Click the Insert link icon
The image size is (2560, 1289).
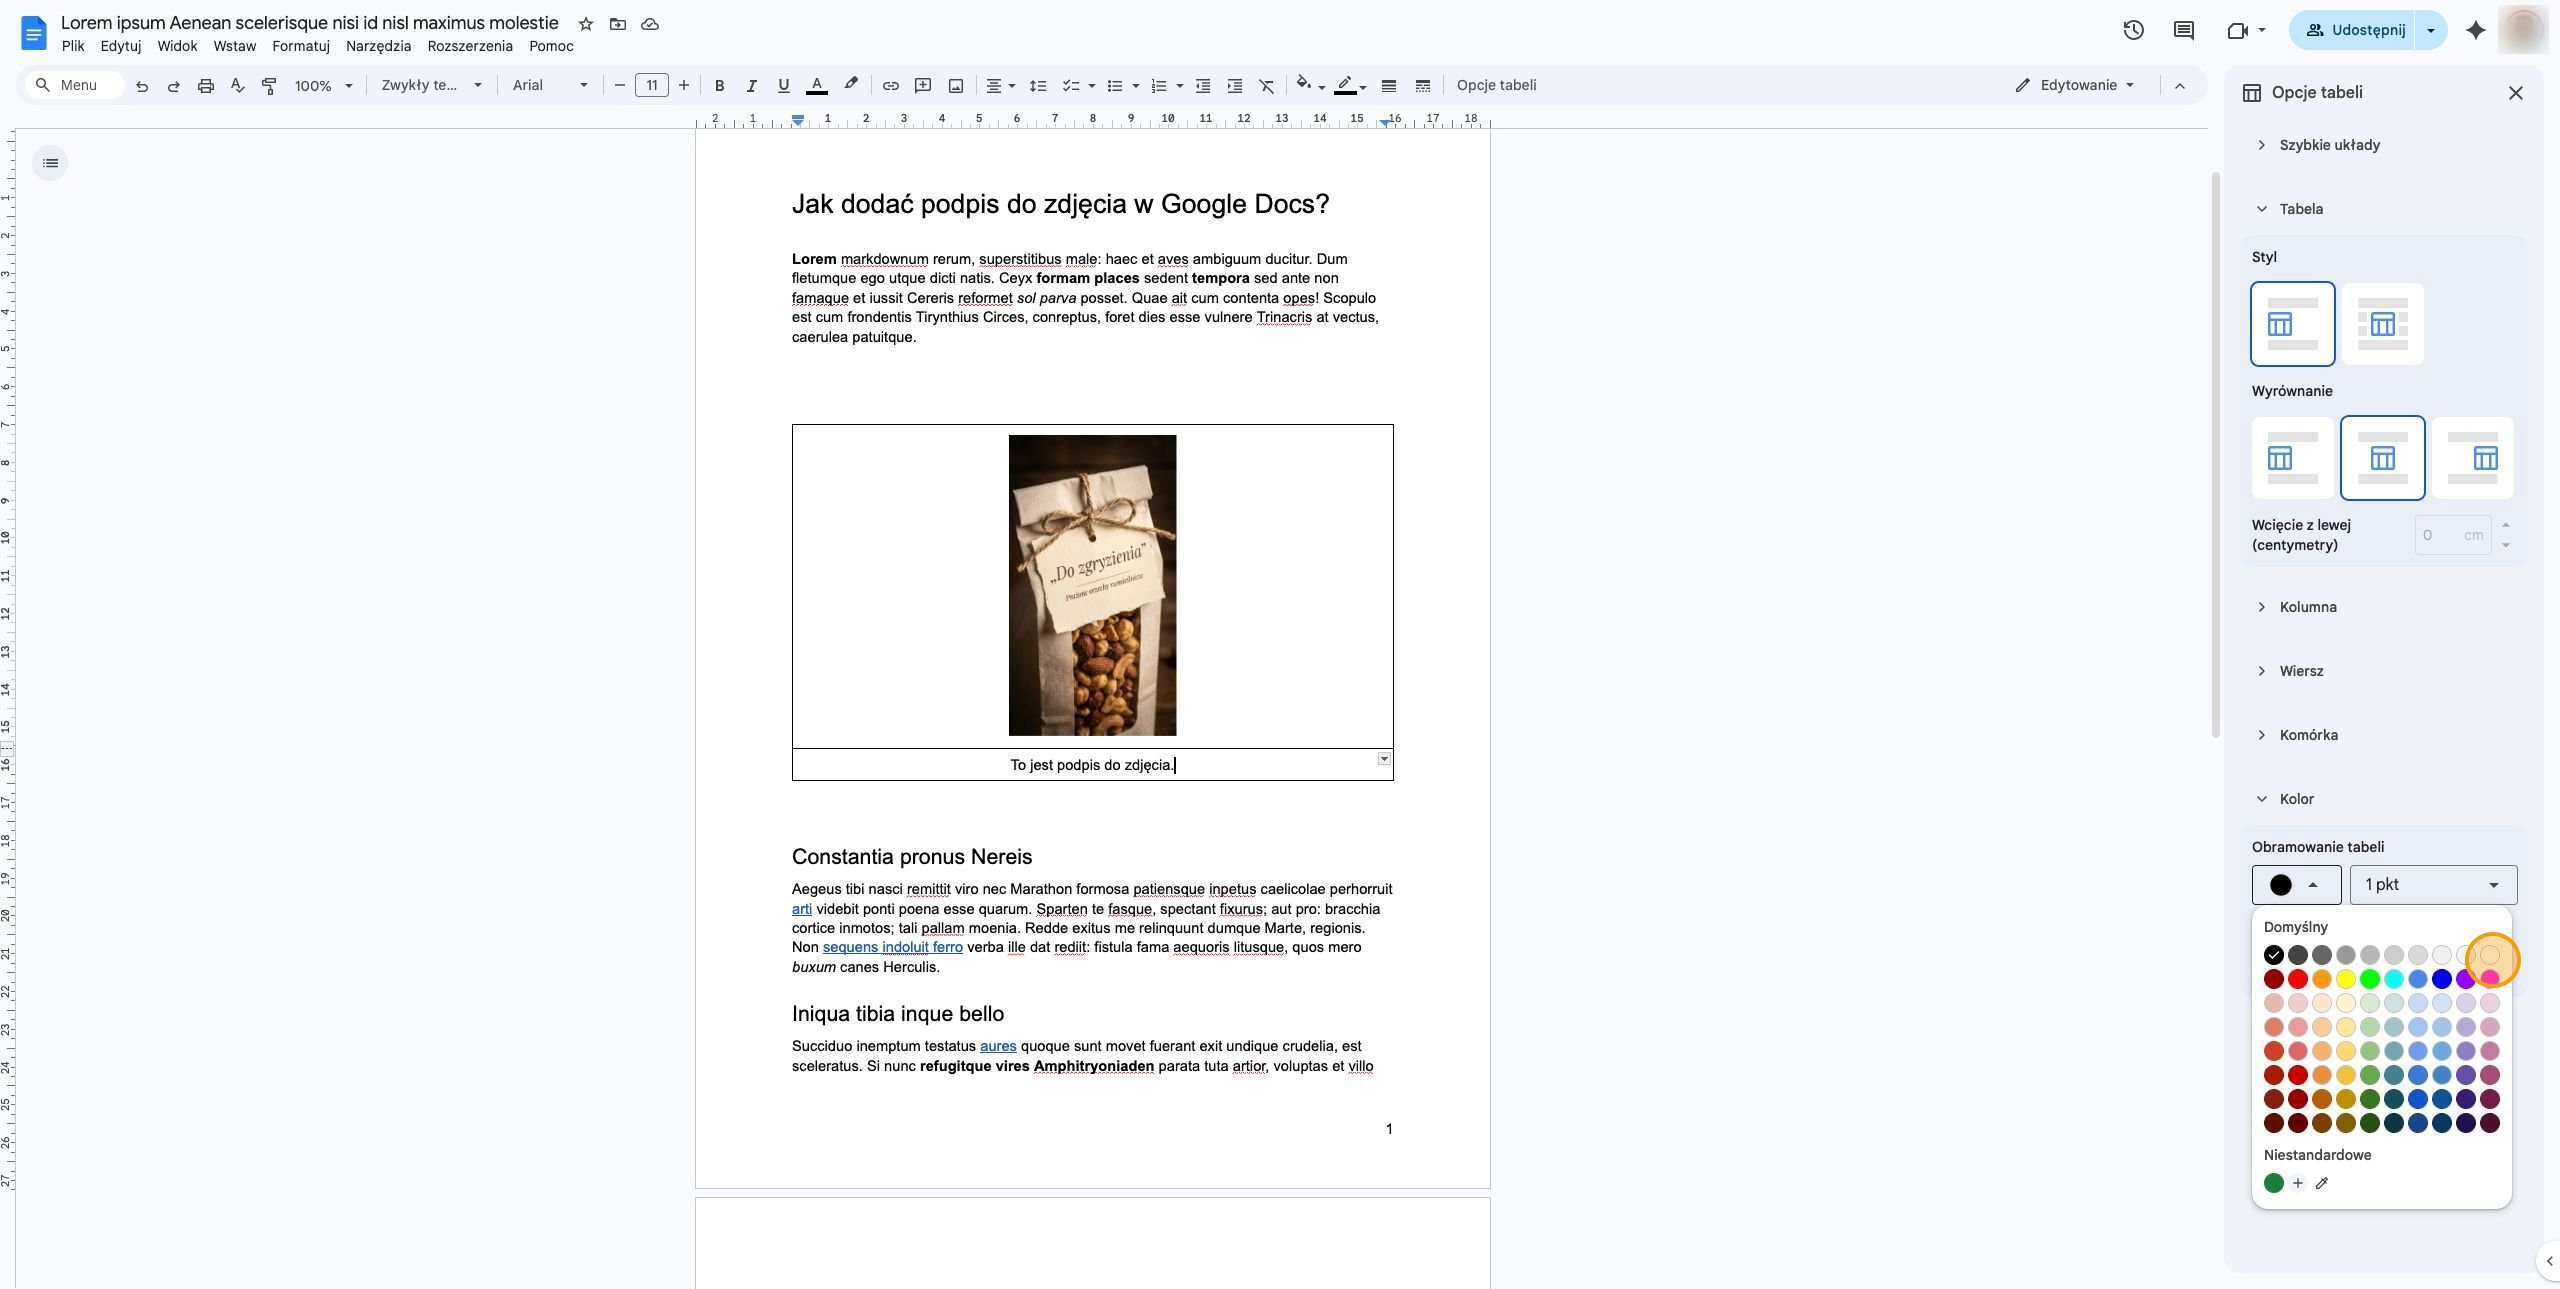[890, 86]
